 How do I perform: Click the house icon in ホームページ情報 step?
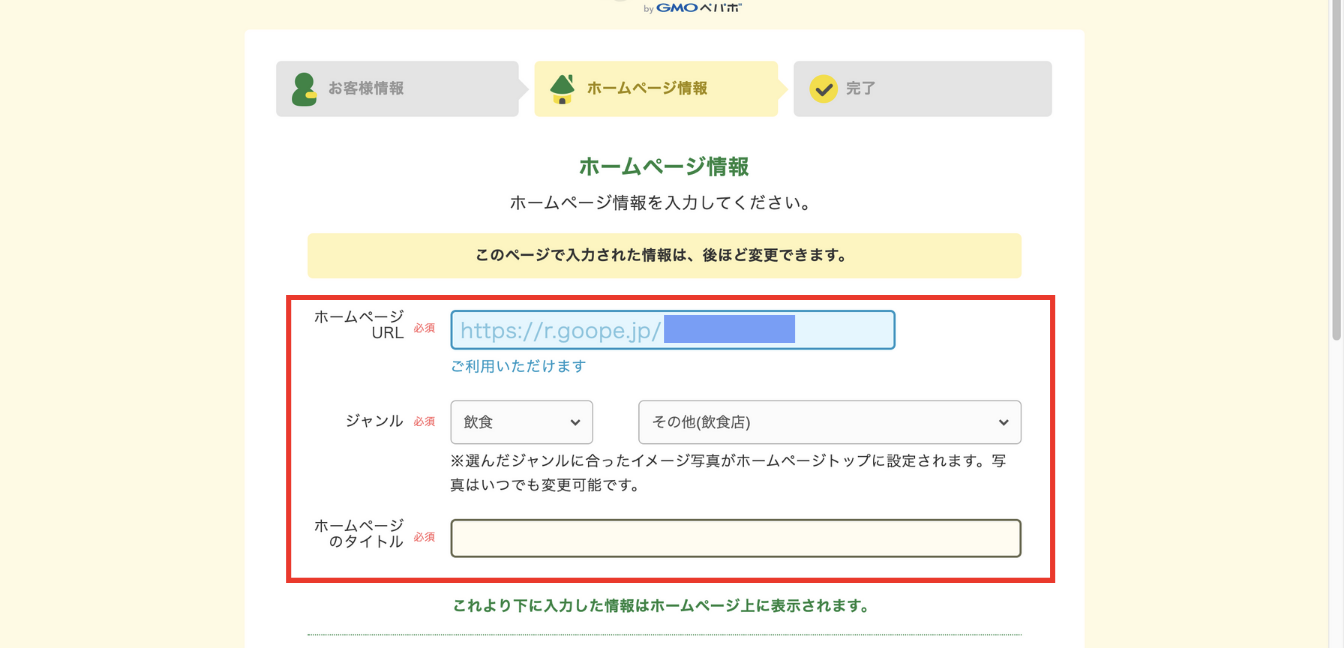pos(563,89)
